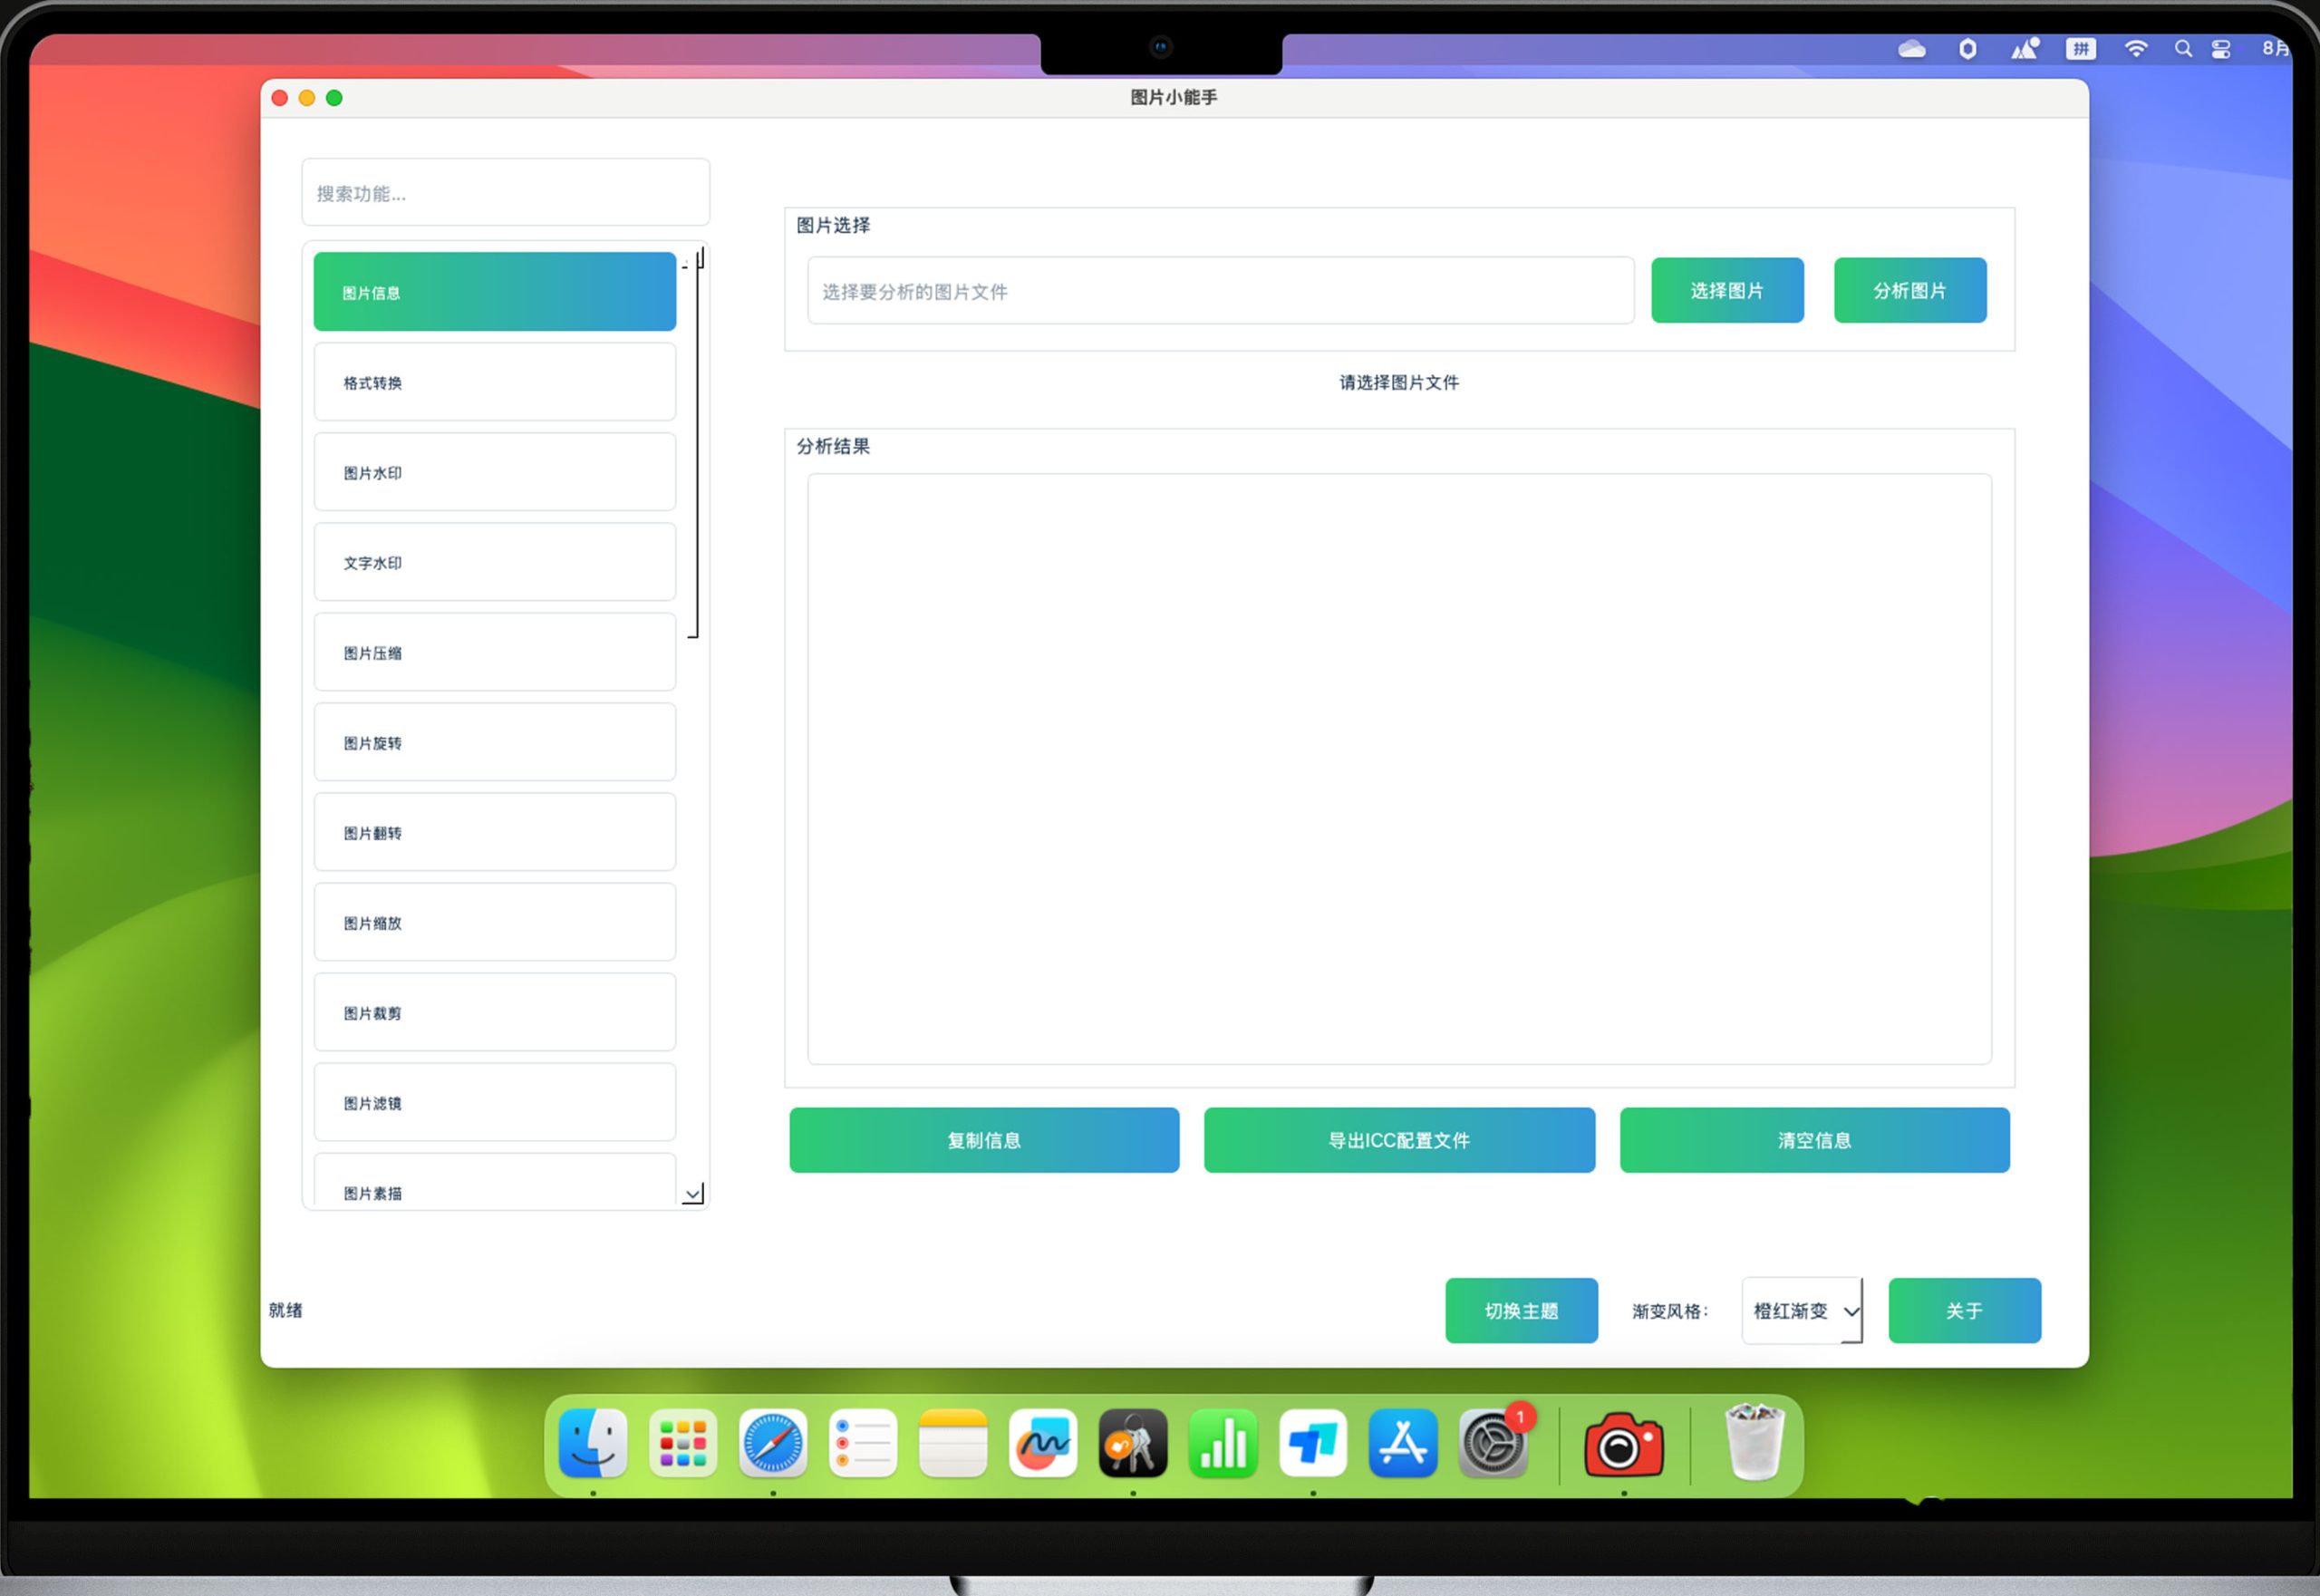Screen dimensions: 2320x1596
Task: Open the Freeform app in dock
Action: [1043, 1443]
